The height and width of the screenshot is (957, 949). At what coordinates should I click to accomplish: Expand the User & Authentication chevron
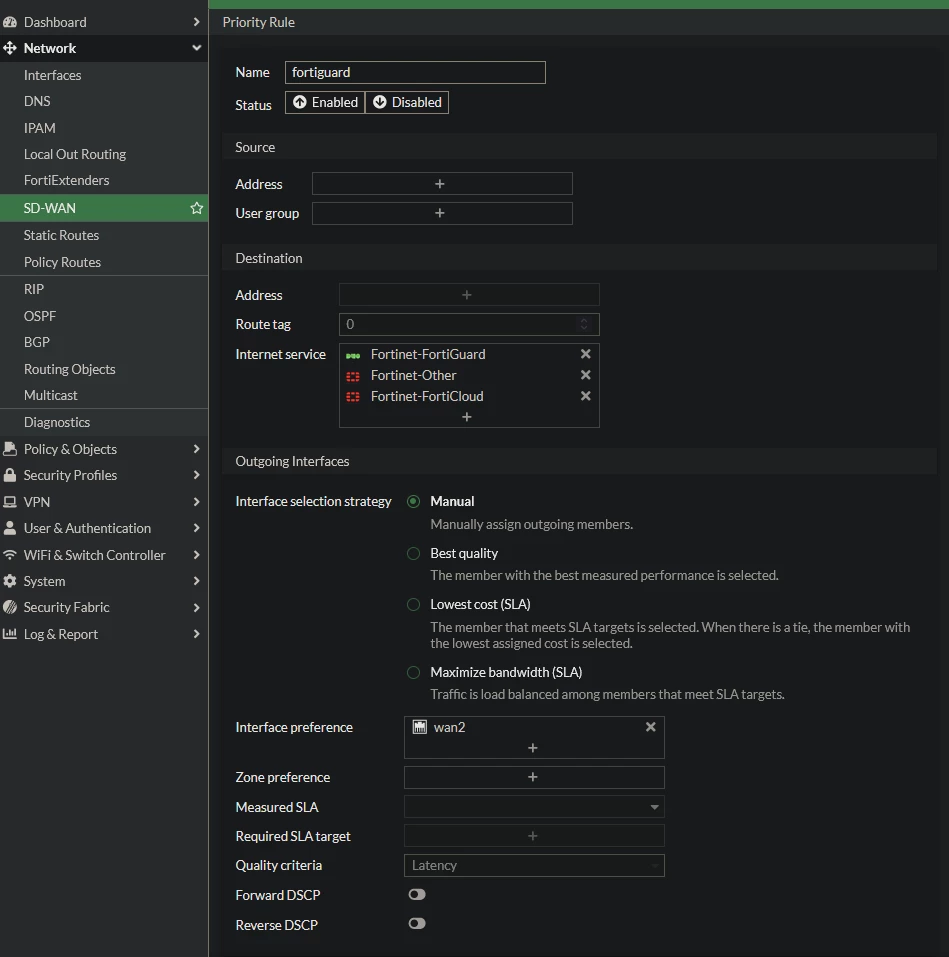tap(197, 528)
